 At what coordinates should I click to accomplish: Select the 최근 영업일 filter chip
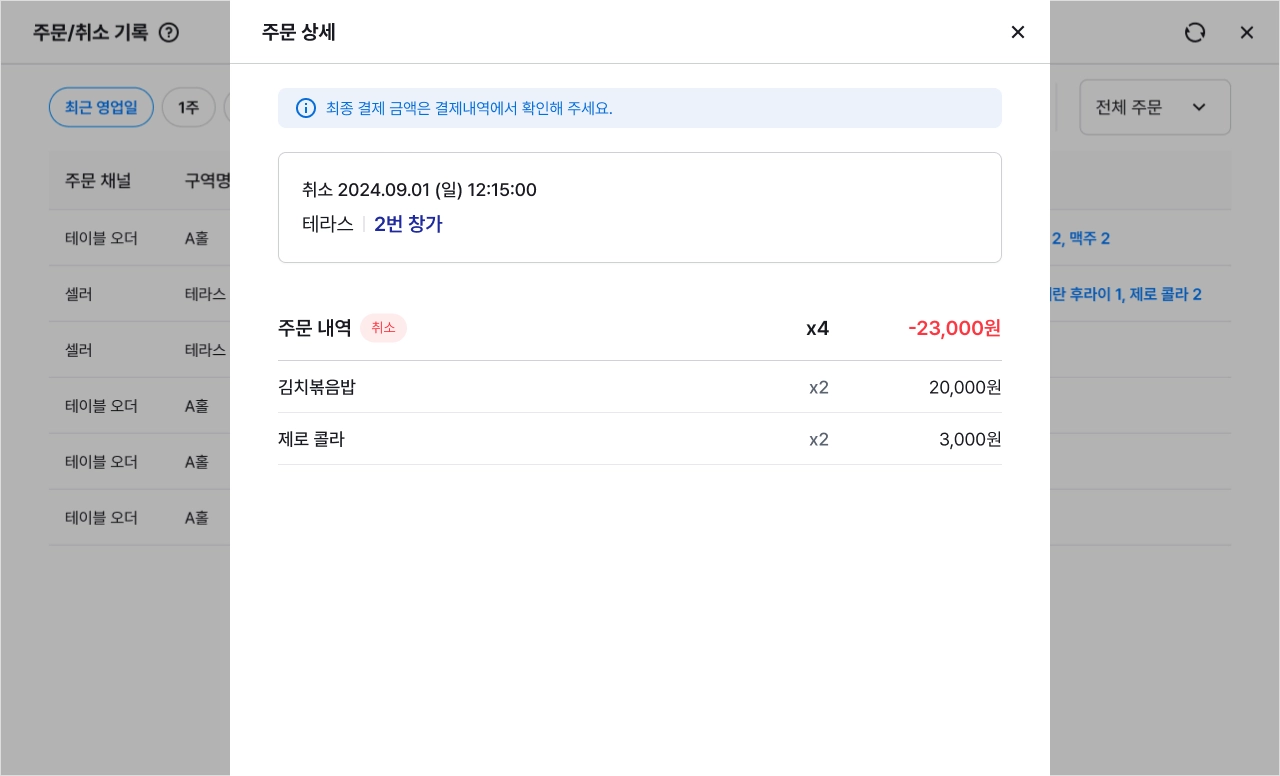pos(101,107)
